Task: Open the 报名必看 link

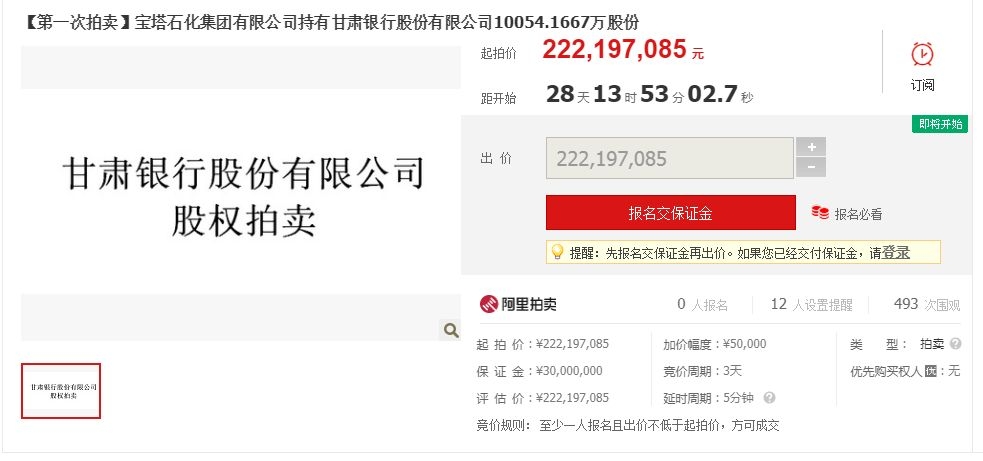Action: pyautogui.click(x=858, y=215)
